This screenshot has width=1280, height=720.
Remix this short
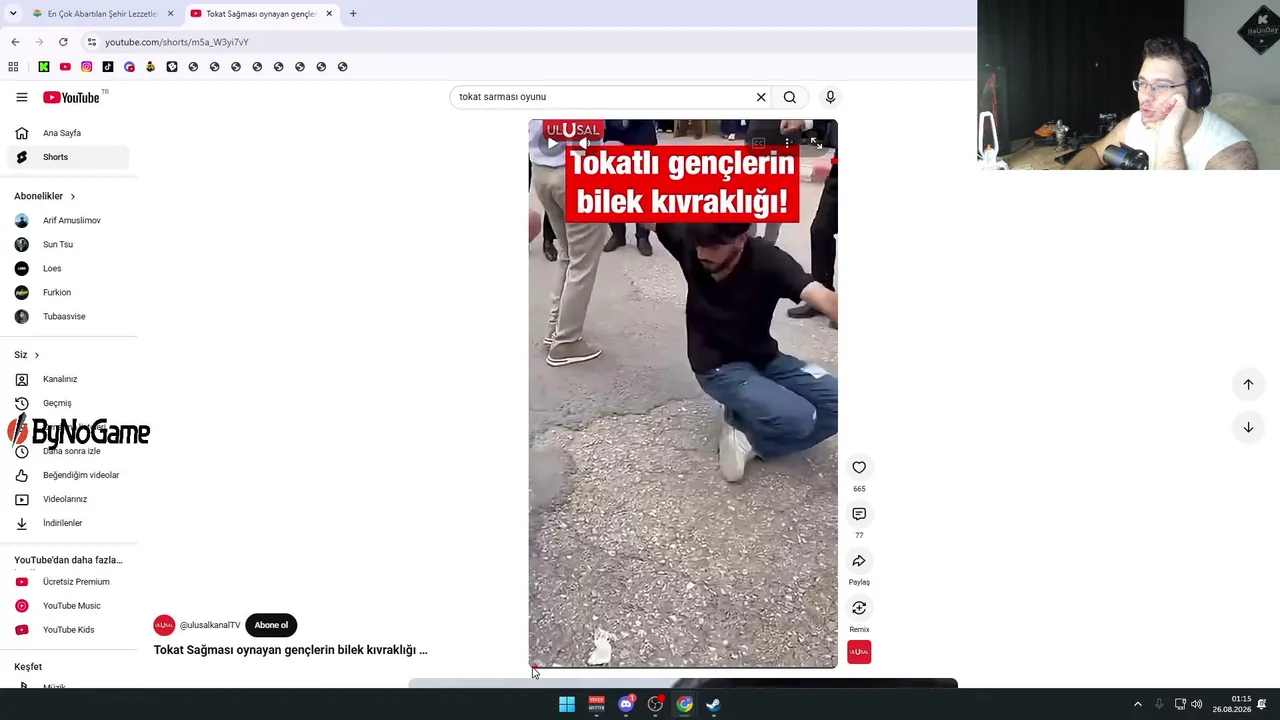pos(859,608)
